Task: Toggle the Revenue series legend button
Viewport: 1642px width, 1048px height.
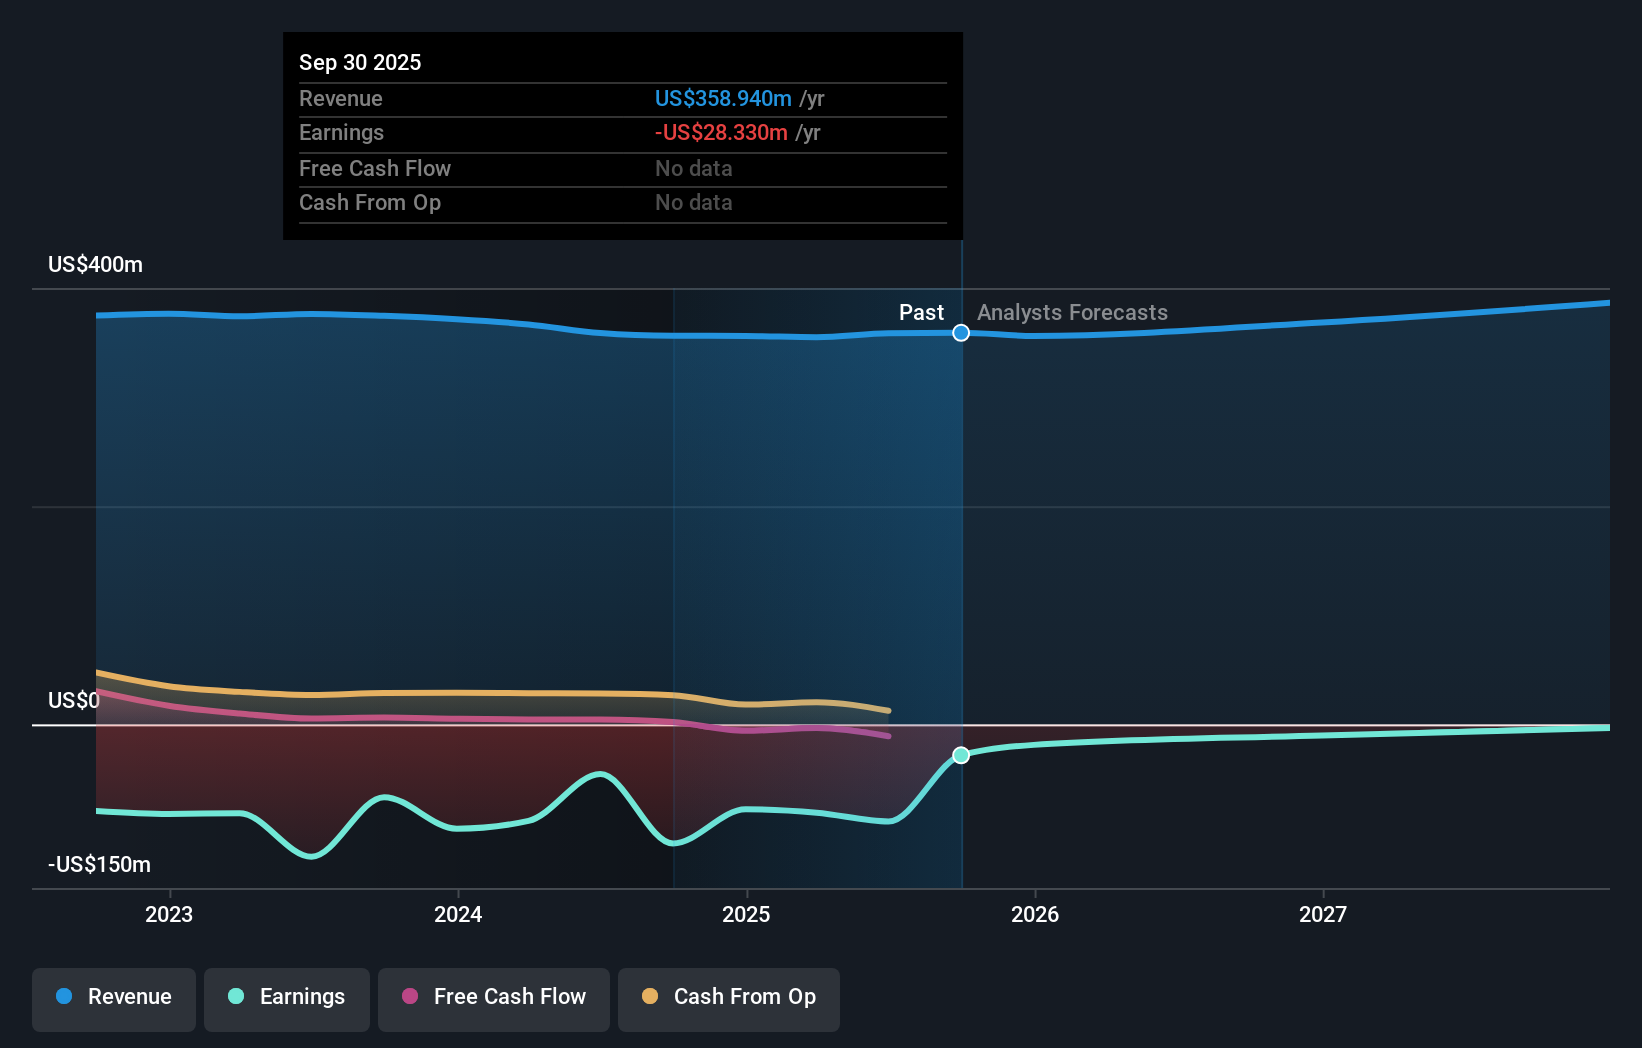Action: coord(114,999)
